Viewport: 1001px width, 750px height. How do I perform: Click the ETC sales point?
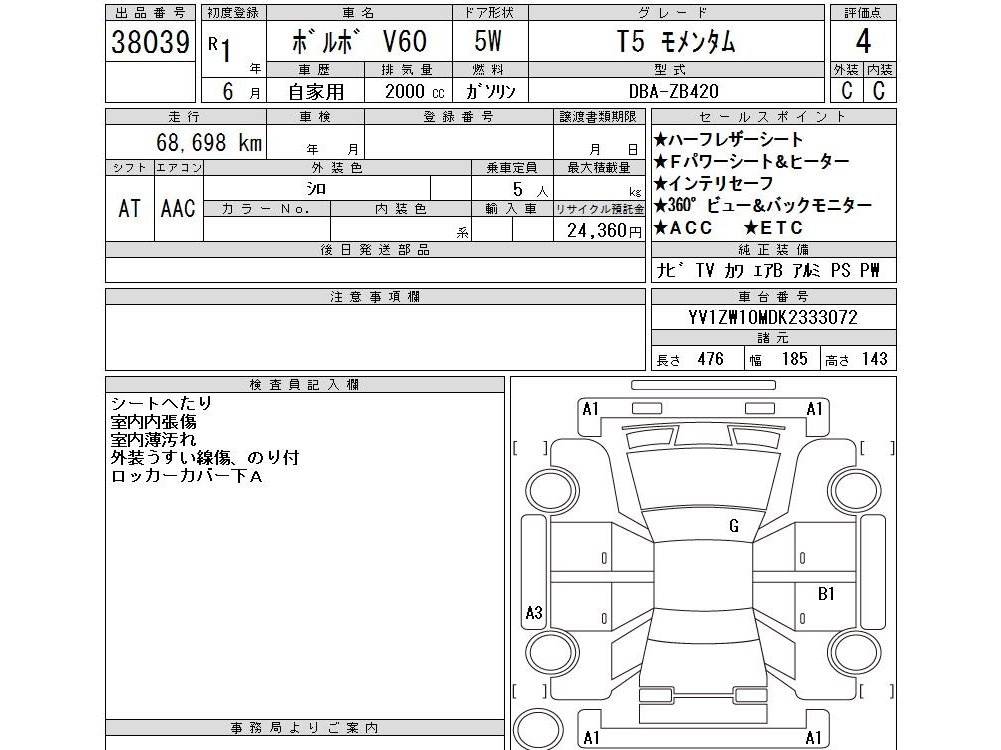pos(773,228)
